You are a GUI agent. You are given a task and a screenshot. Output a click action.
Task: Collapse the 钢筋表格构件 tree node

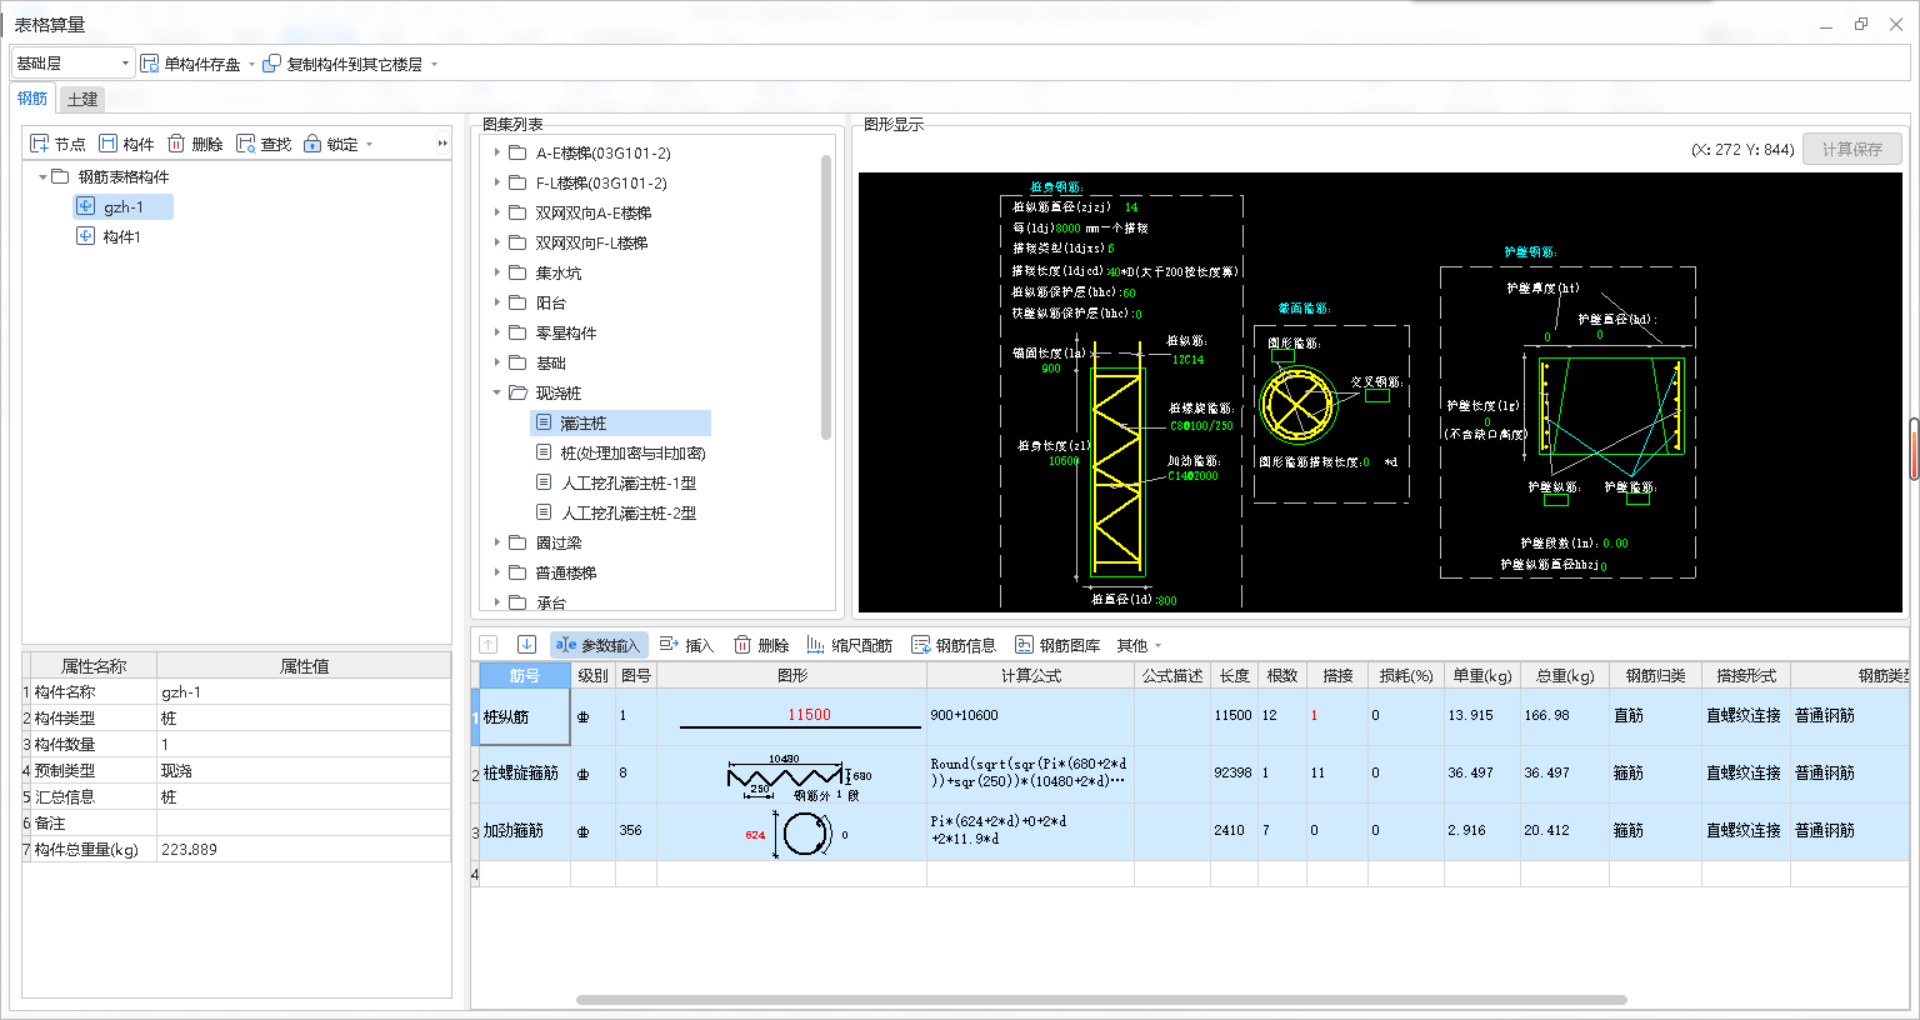[x=42, y=177]
